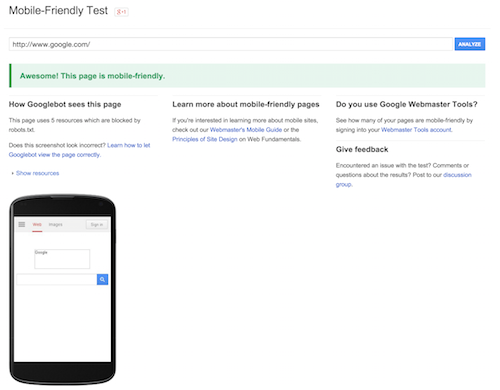Open 'Learn how to let Googlebot view' link
The image size is (500, 390).
point(79,150)
